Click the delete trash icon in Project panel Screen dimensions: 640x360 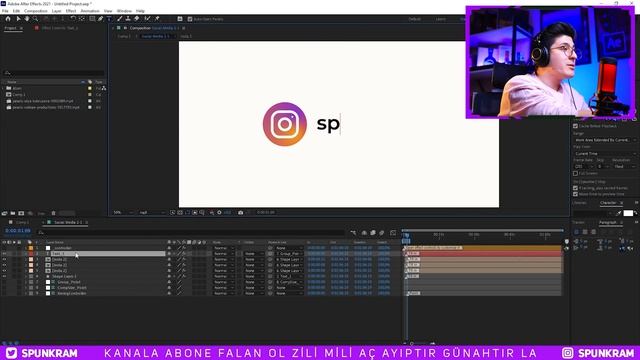(53, 213)
